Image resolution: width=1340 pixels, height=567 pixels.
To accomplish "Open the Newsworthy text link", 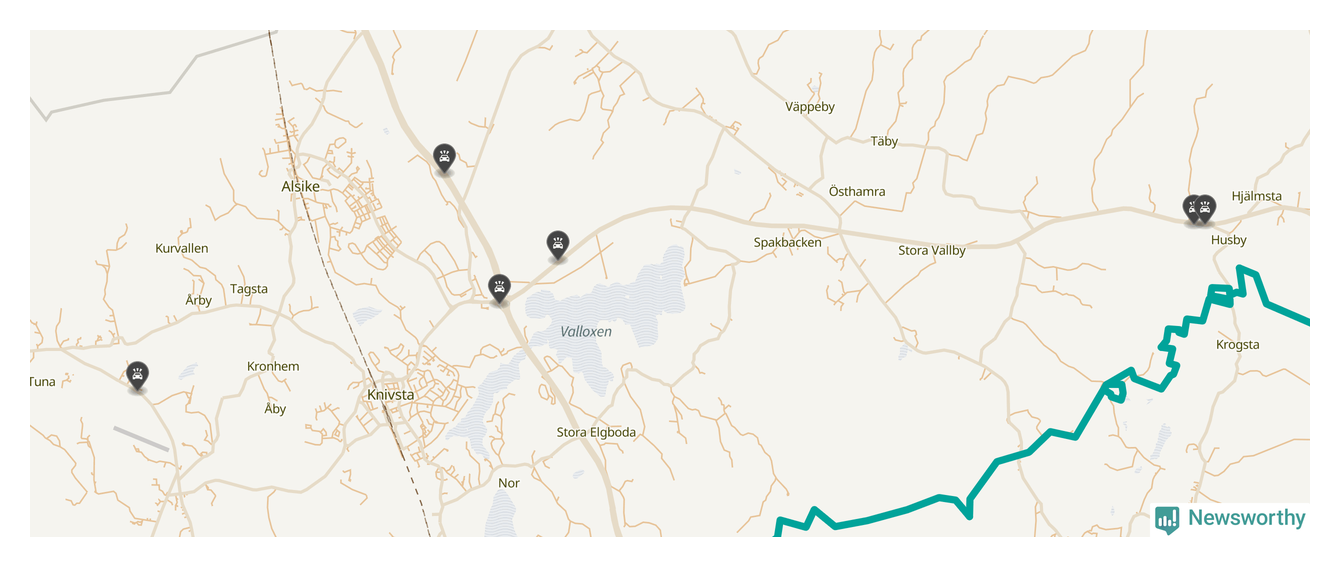I will [x=1246, y=518].
